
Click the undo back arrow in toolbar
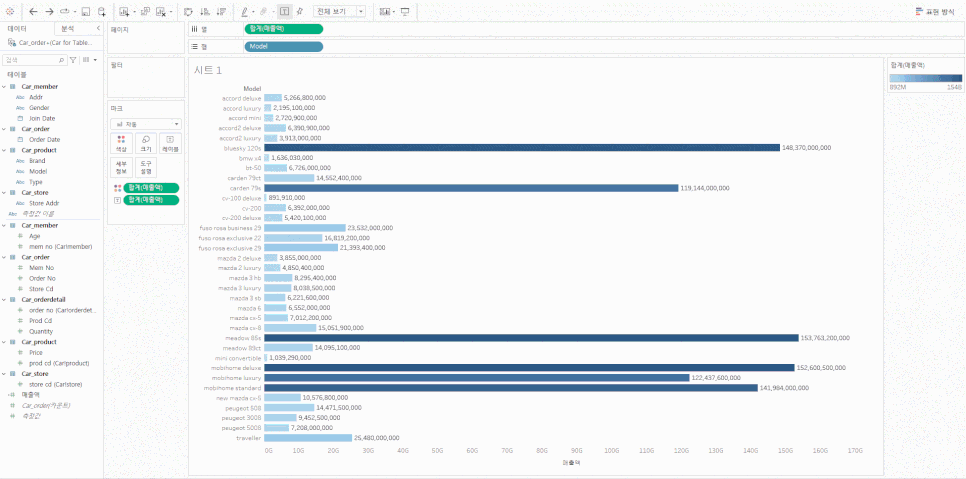33,12
